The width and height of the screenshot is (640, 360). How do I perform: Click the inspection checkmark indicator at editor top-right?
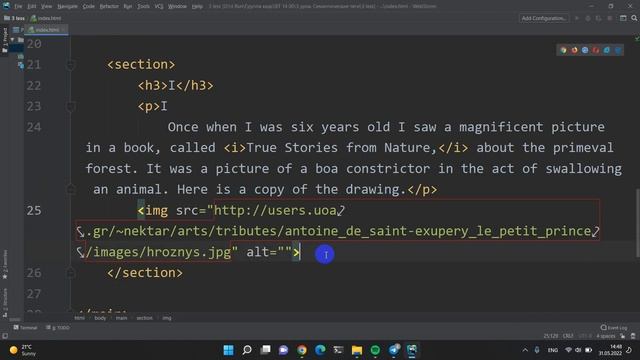coord(637,38)
